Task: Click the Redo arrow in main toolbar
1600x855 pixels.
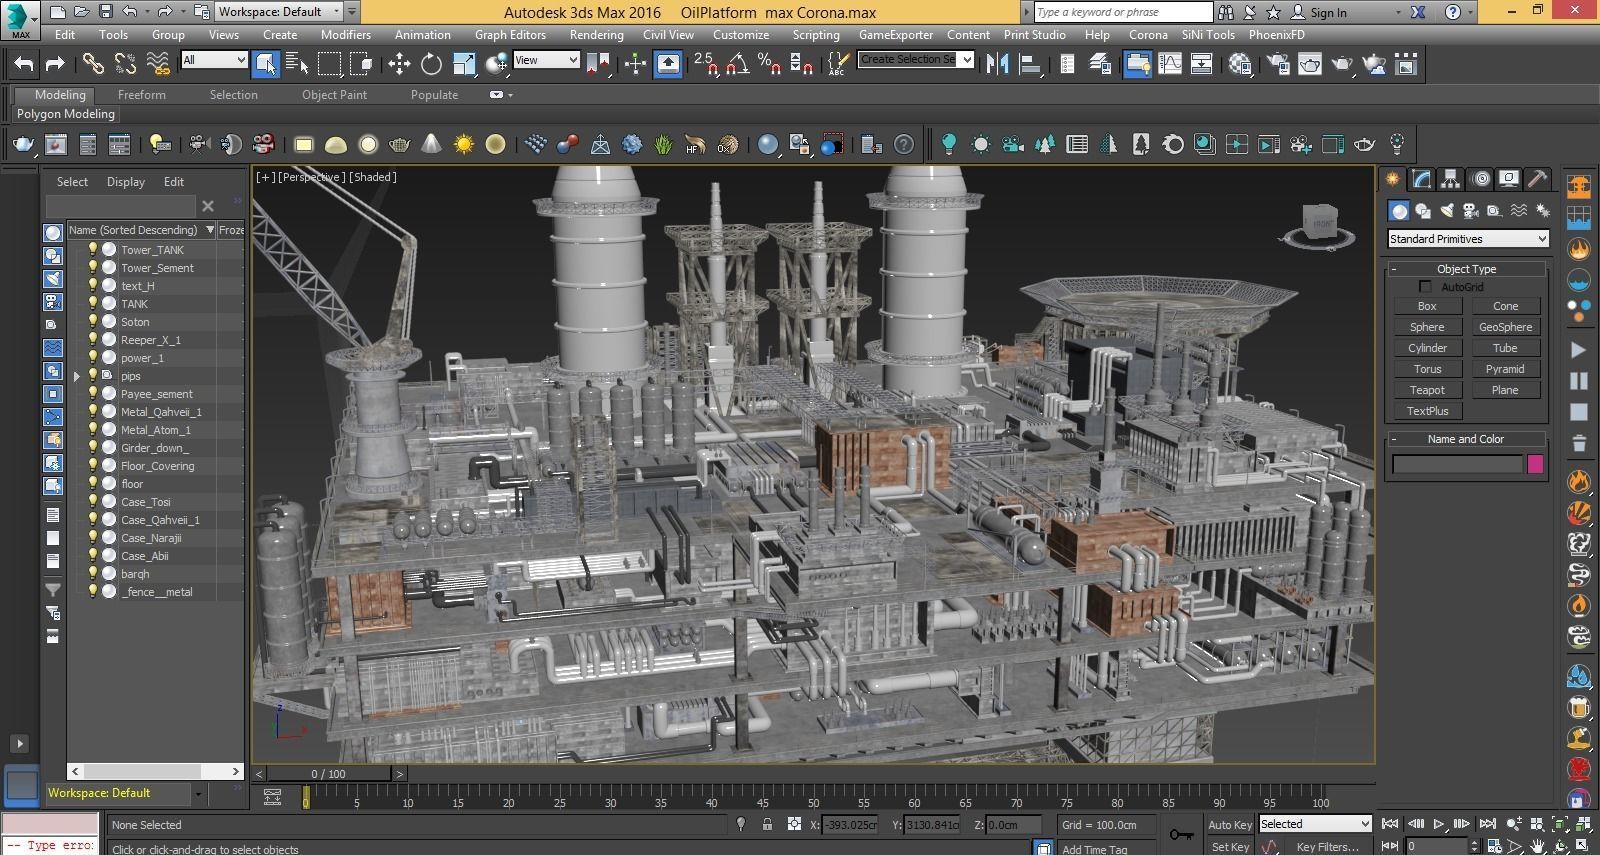Action: [x=56, y=65]
